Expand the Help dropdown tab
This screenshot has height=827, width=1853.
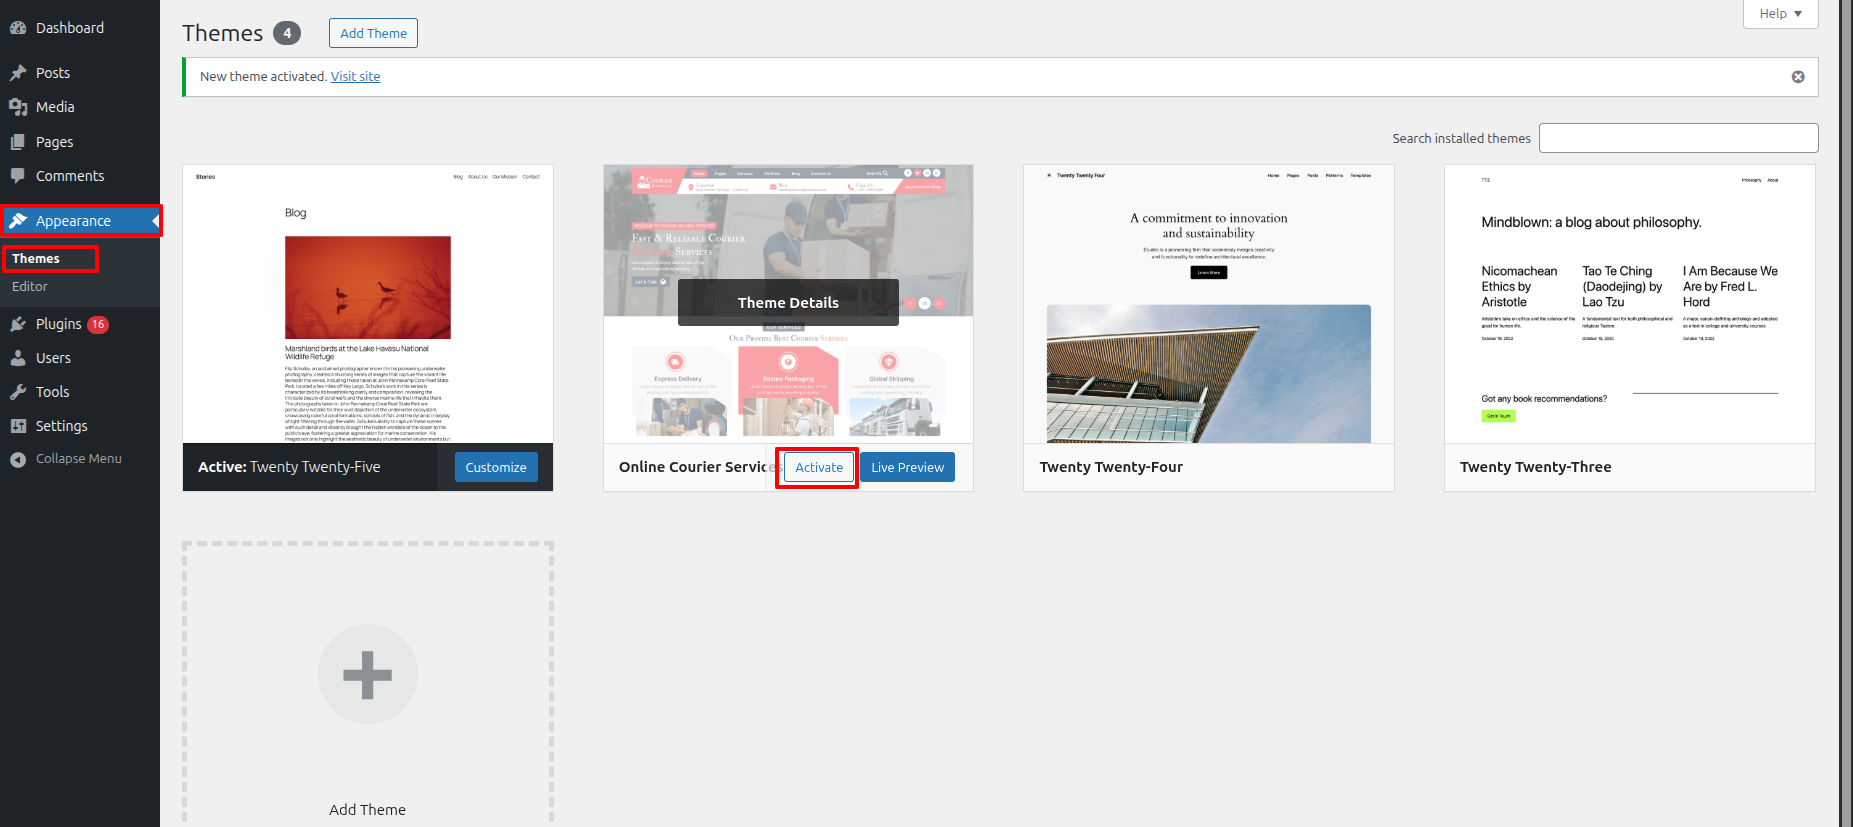(1780, 14)
